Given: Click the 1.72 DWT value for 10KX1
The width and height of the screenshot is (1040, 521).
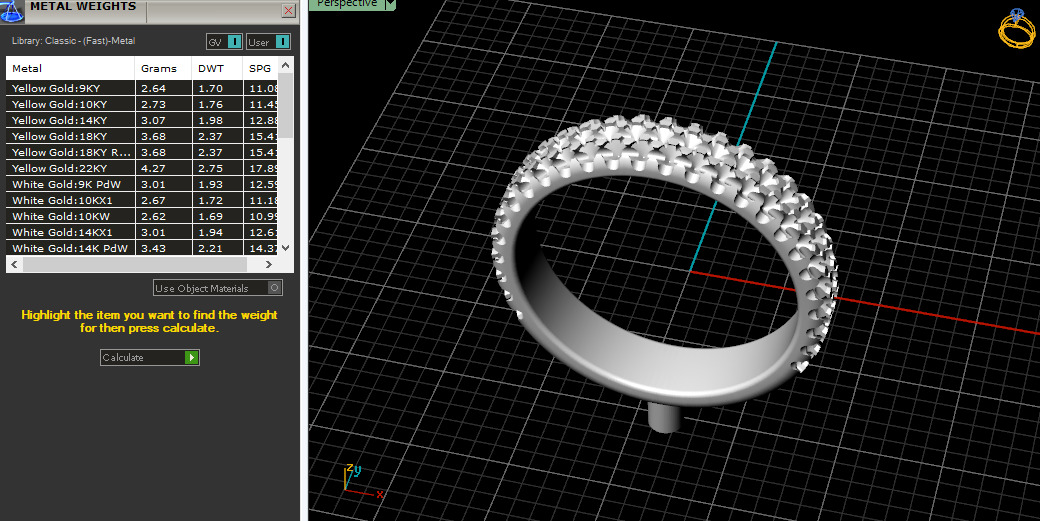Looking at the screenshot, I should tap(210, 200).
